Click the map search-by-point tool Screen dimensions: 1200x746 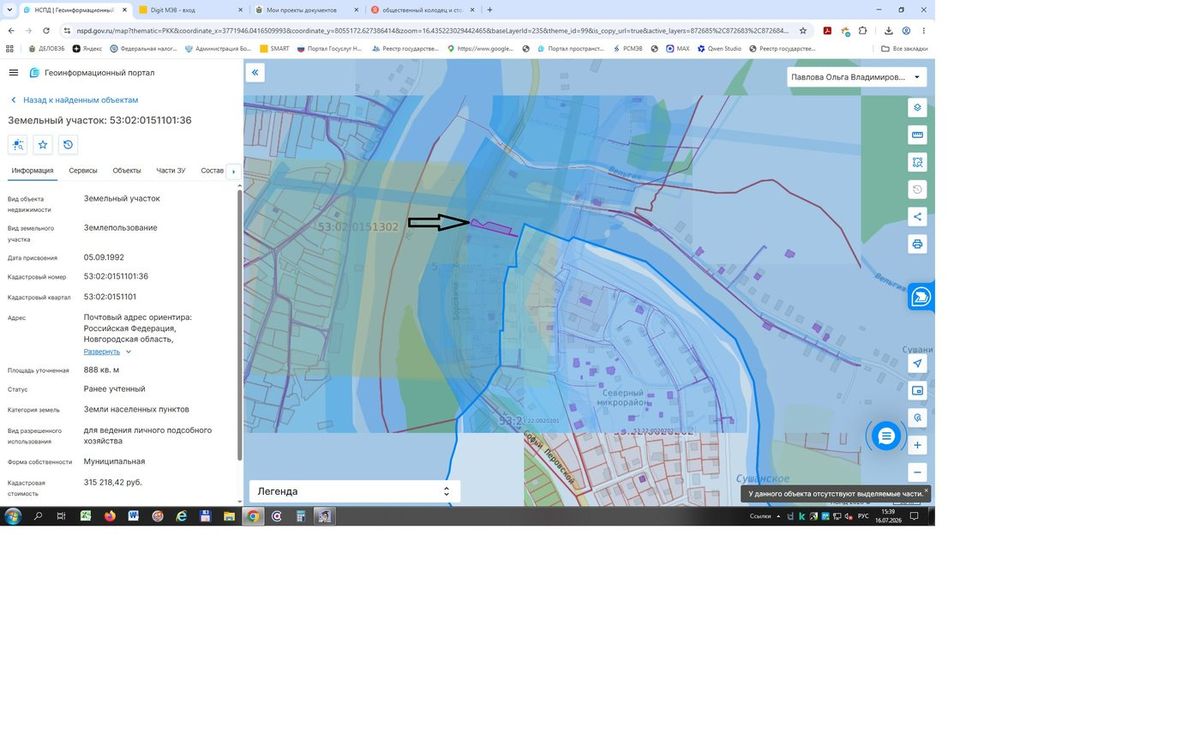[x=917, y=417]
